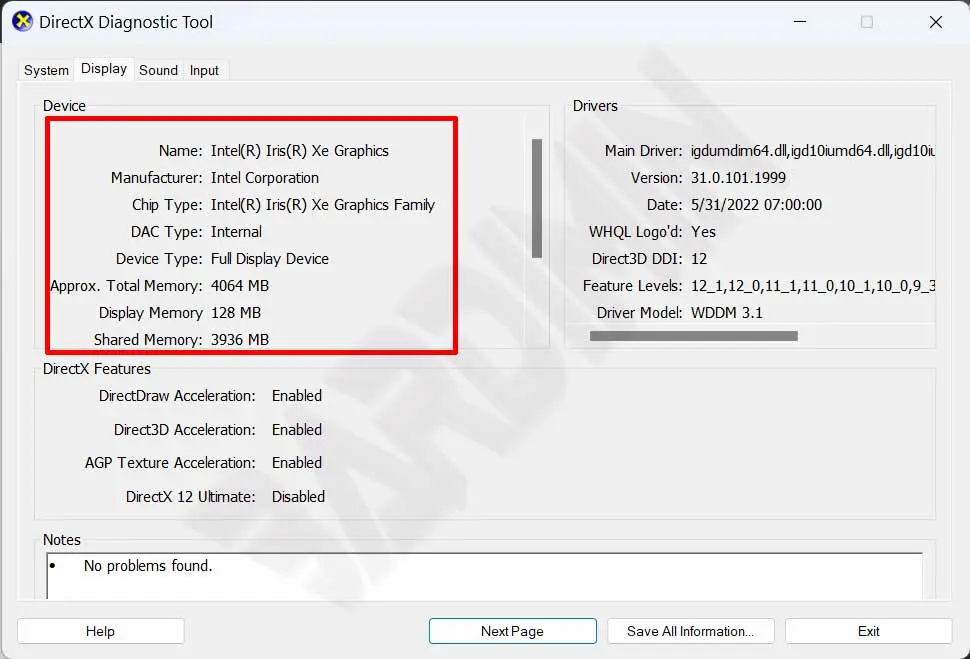Viewport: 970px width, 659px height.
Task: Click Direct3D Acceleration Enabled status
Action: pos(297,429)
